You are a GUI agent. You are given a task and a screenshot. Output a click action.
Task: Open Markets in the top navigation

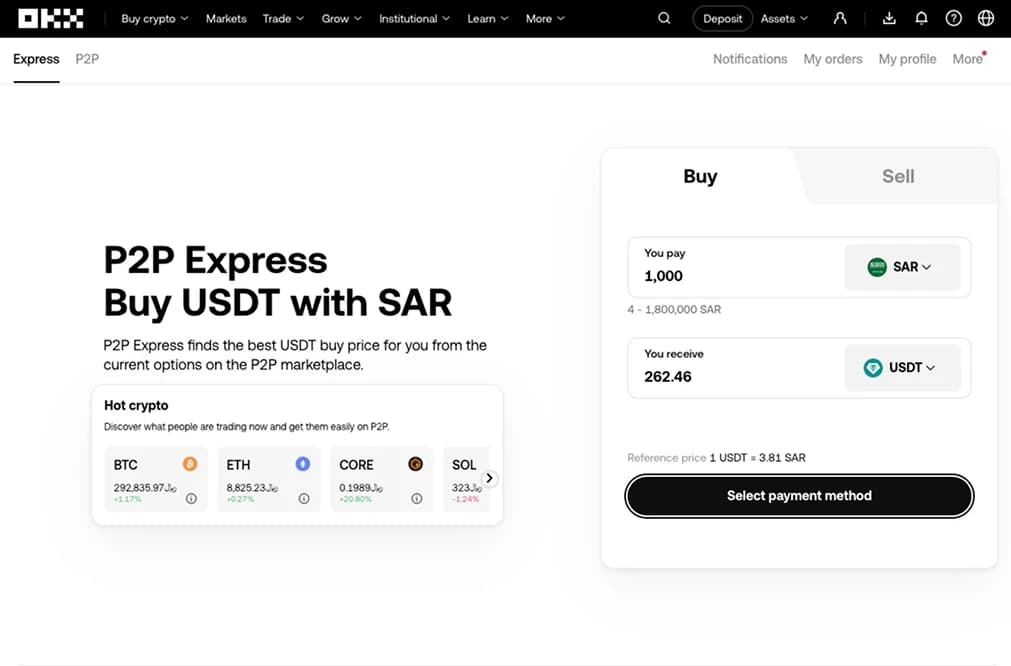[x=226, y=18]
